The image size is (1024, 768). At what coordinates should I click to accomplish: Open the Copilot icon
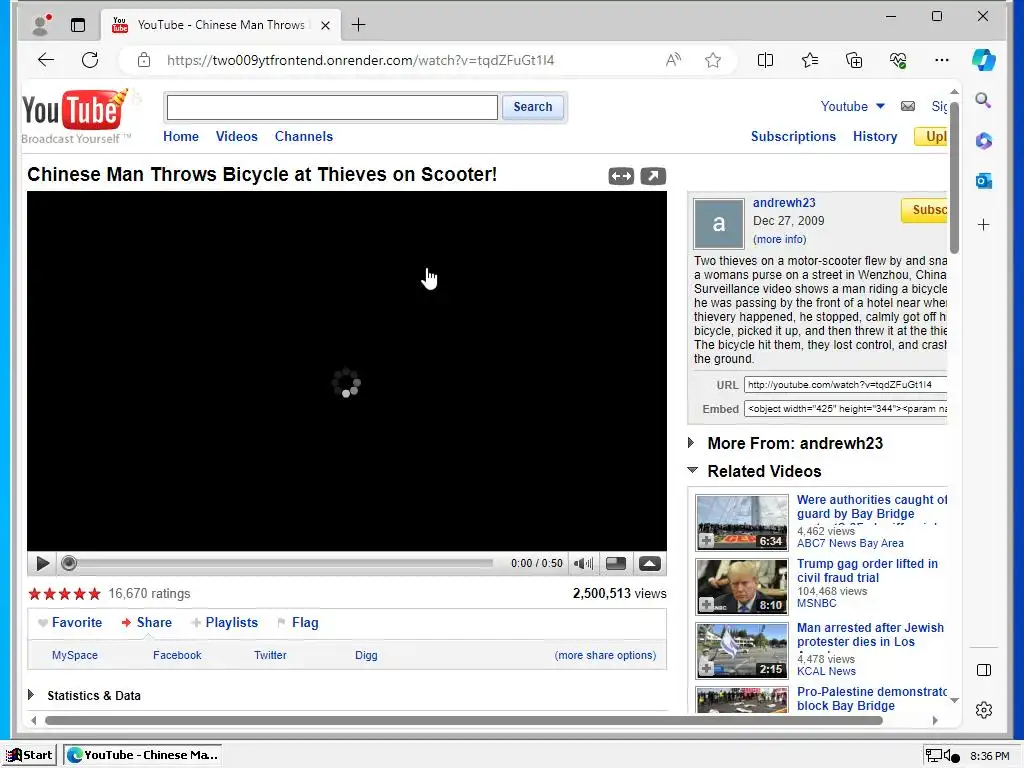click(x=984, y=60)
